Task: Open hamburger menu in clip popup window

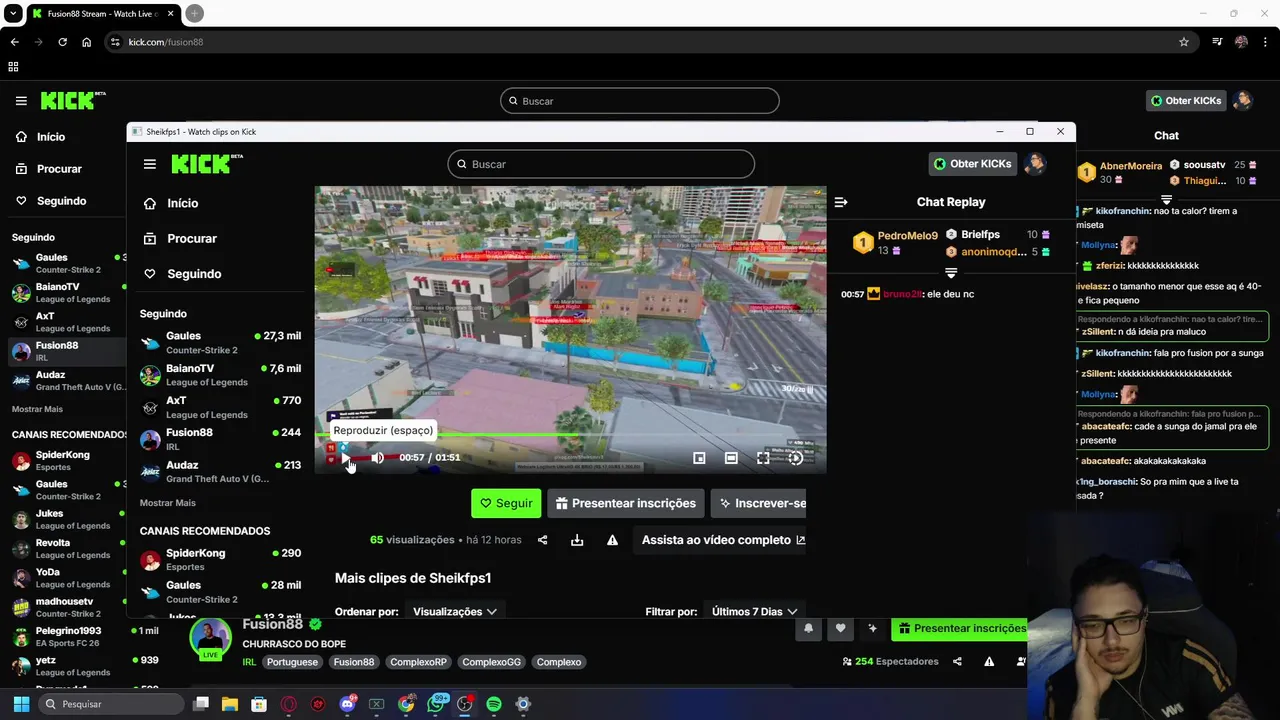Action: click(x=150, y=164)
